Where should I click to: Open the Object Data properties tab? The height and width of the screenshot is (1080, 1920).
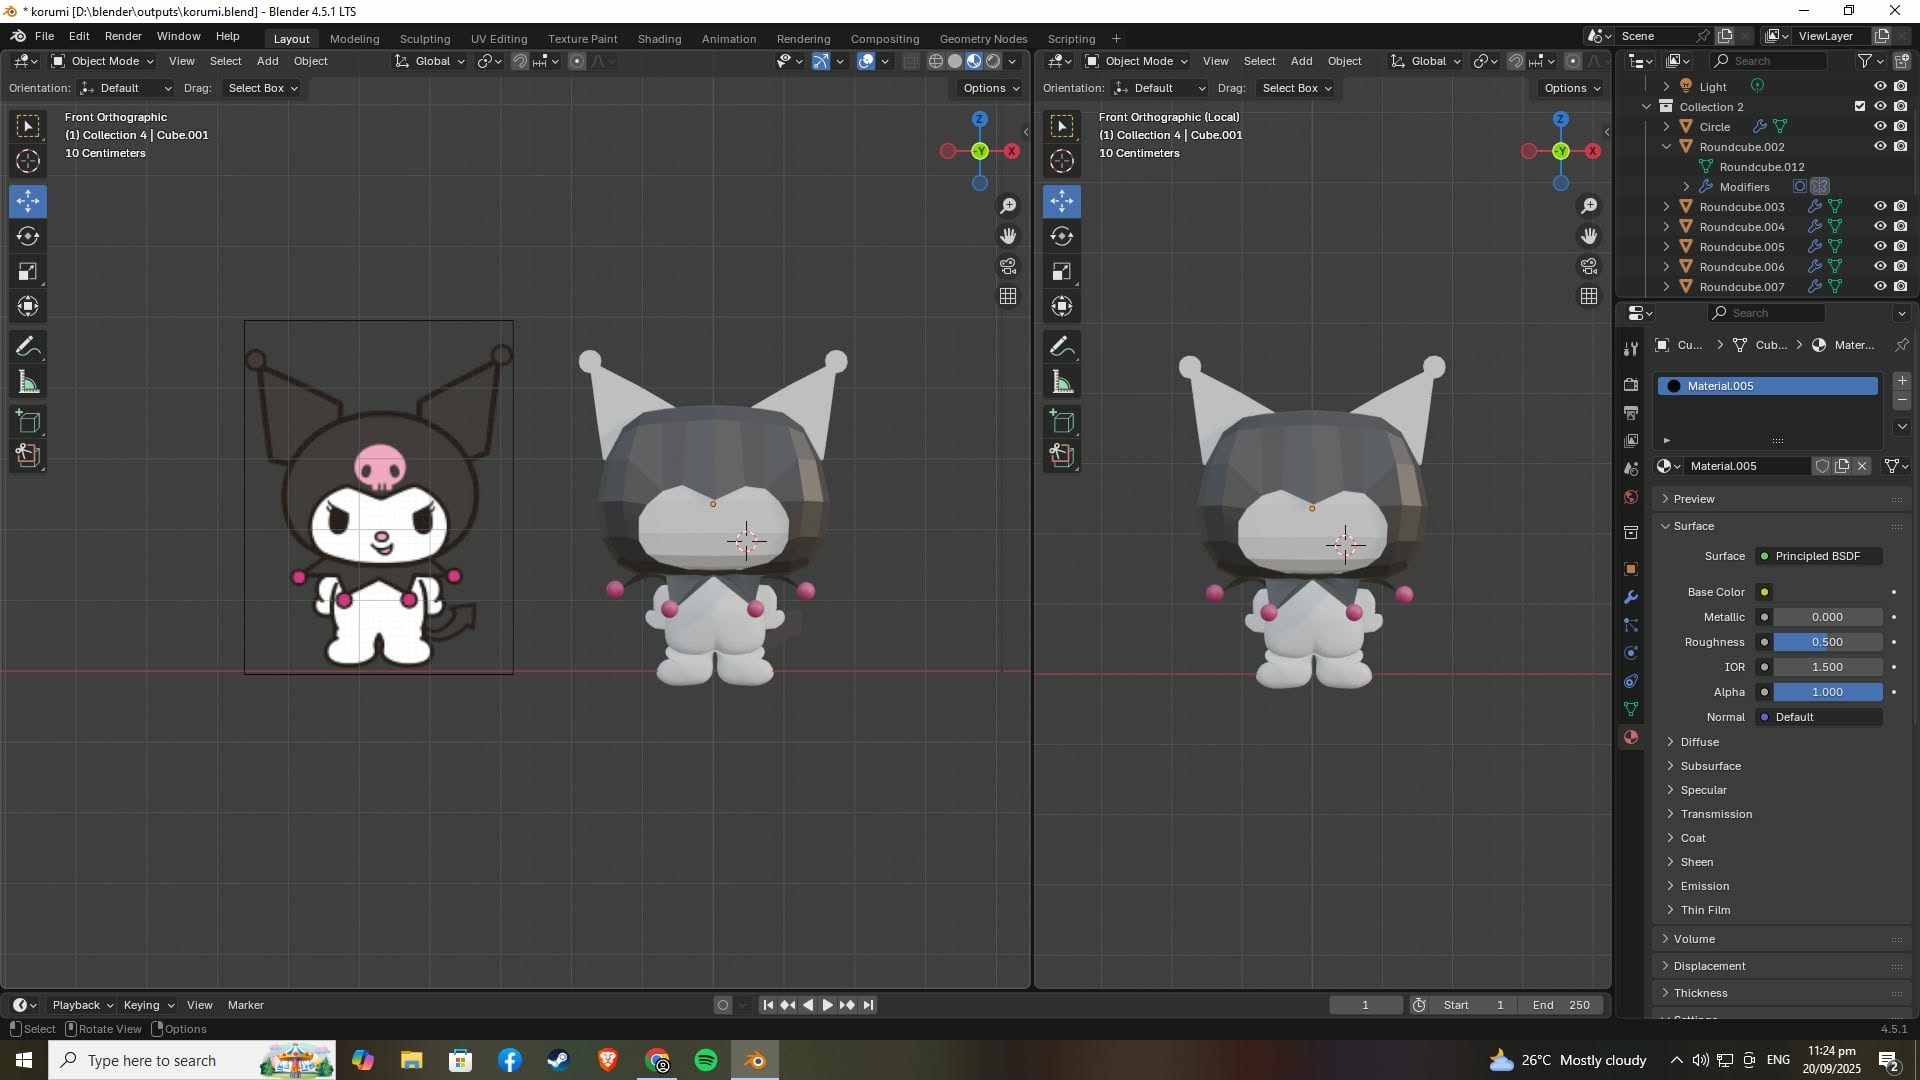[1631, 709]
